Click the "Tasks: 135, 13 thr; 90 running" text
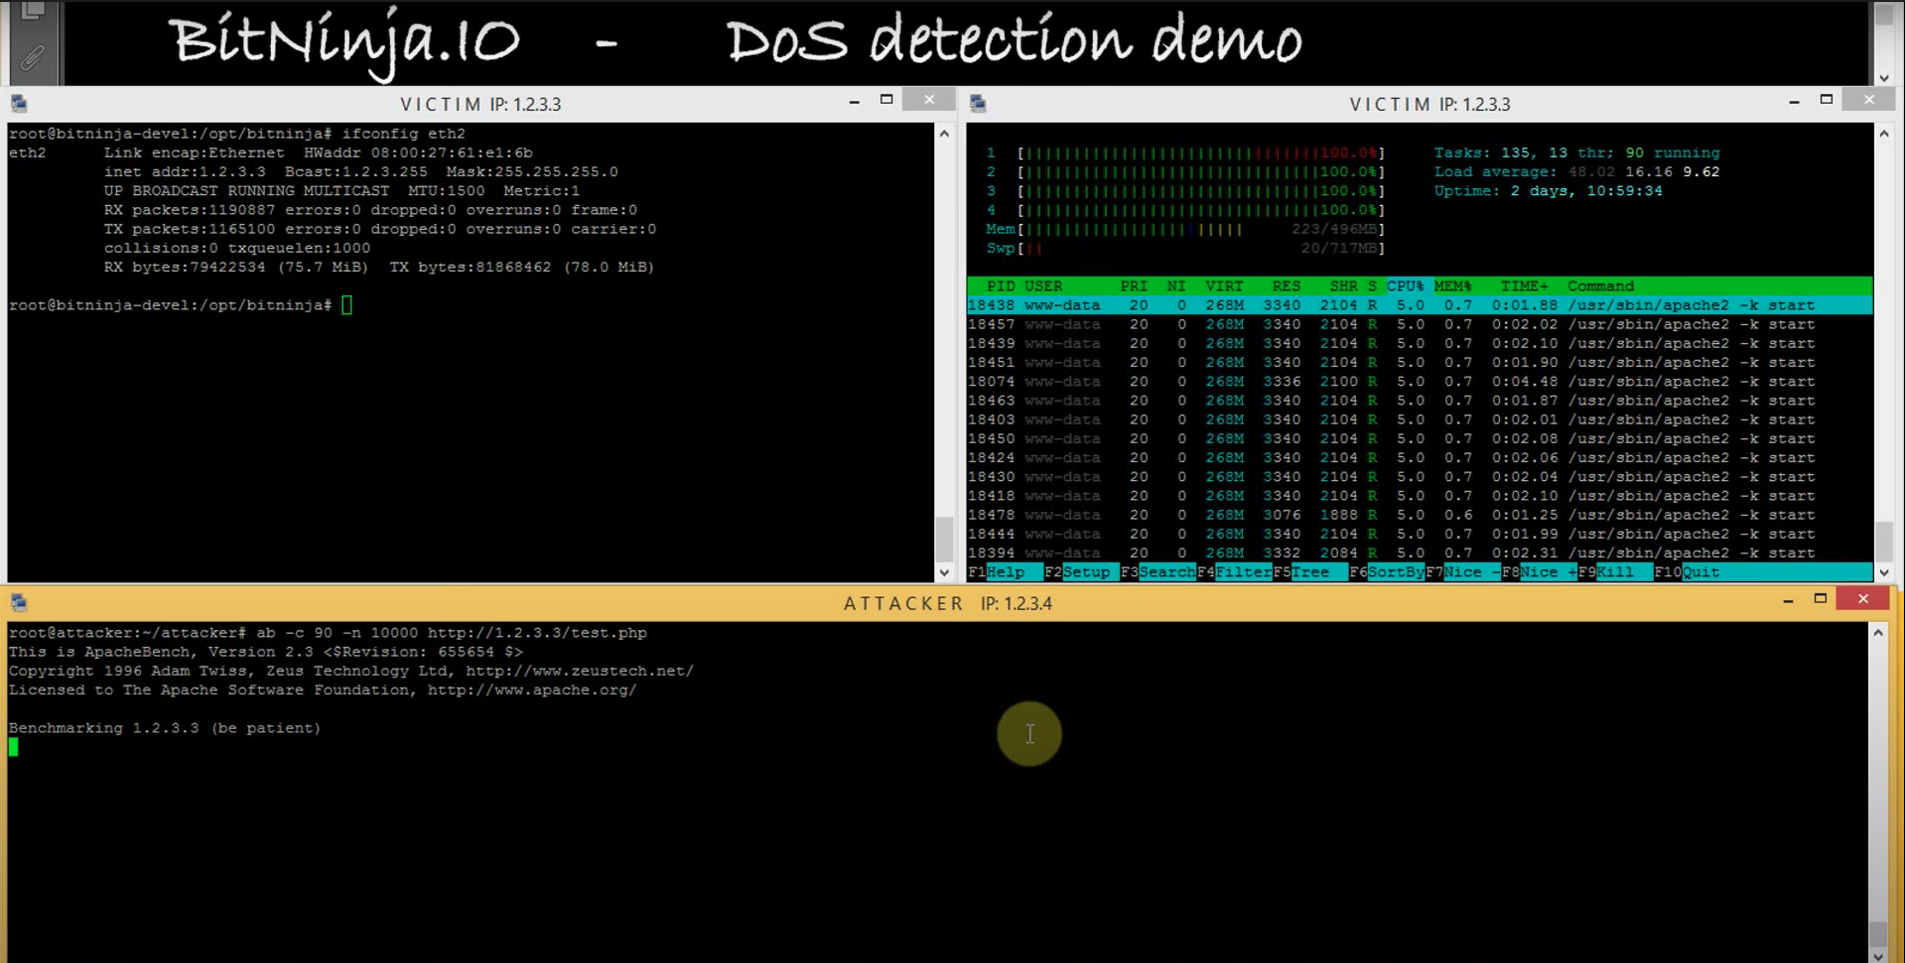 pyautogui.click(x=1577, y=153)
